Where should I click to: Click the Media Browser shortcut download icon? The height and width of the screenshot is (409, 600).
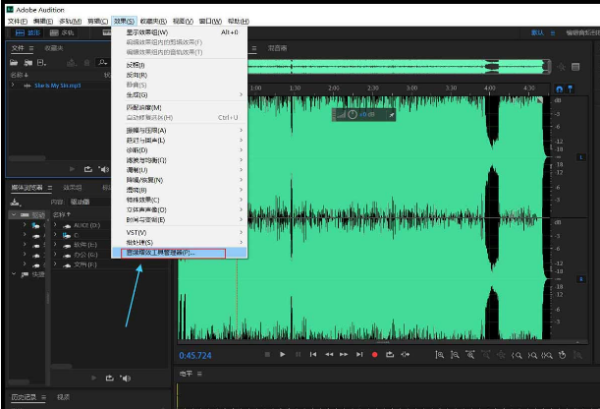coord(15,202)
